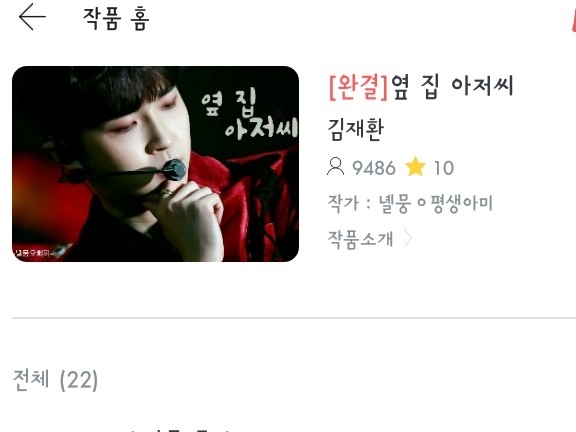Image resolution: width=576 pixels, height=432 pixels.
Task: Click the 9486 reader count number
Action: point(374,168)
